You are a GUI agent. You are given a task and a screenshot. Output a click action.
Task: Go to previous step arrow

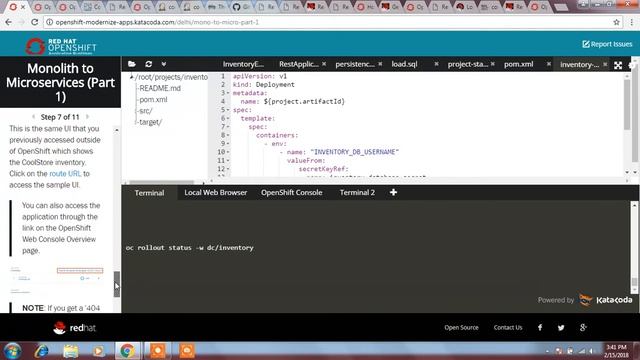click(33, 117)
